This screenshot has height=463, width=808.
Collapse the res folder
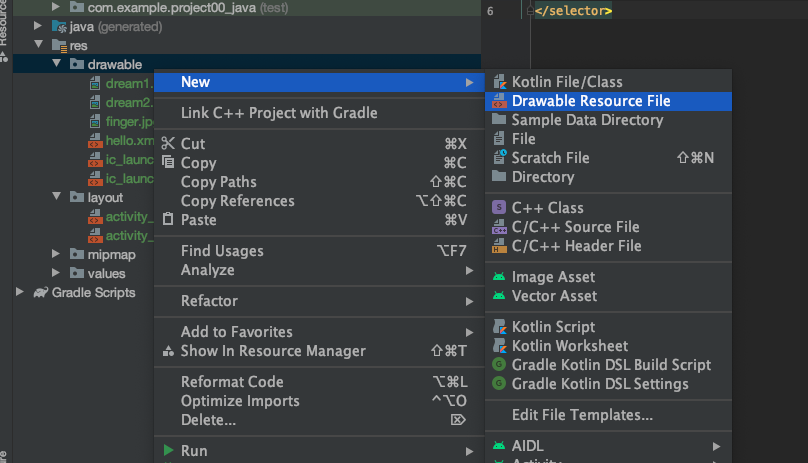[39, 44]
